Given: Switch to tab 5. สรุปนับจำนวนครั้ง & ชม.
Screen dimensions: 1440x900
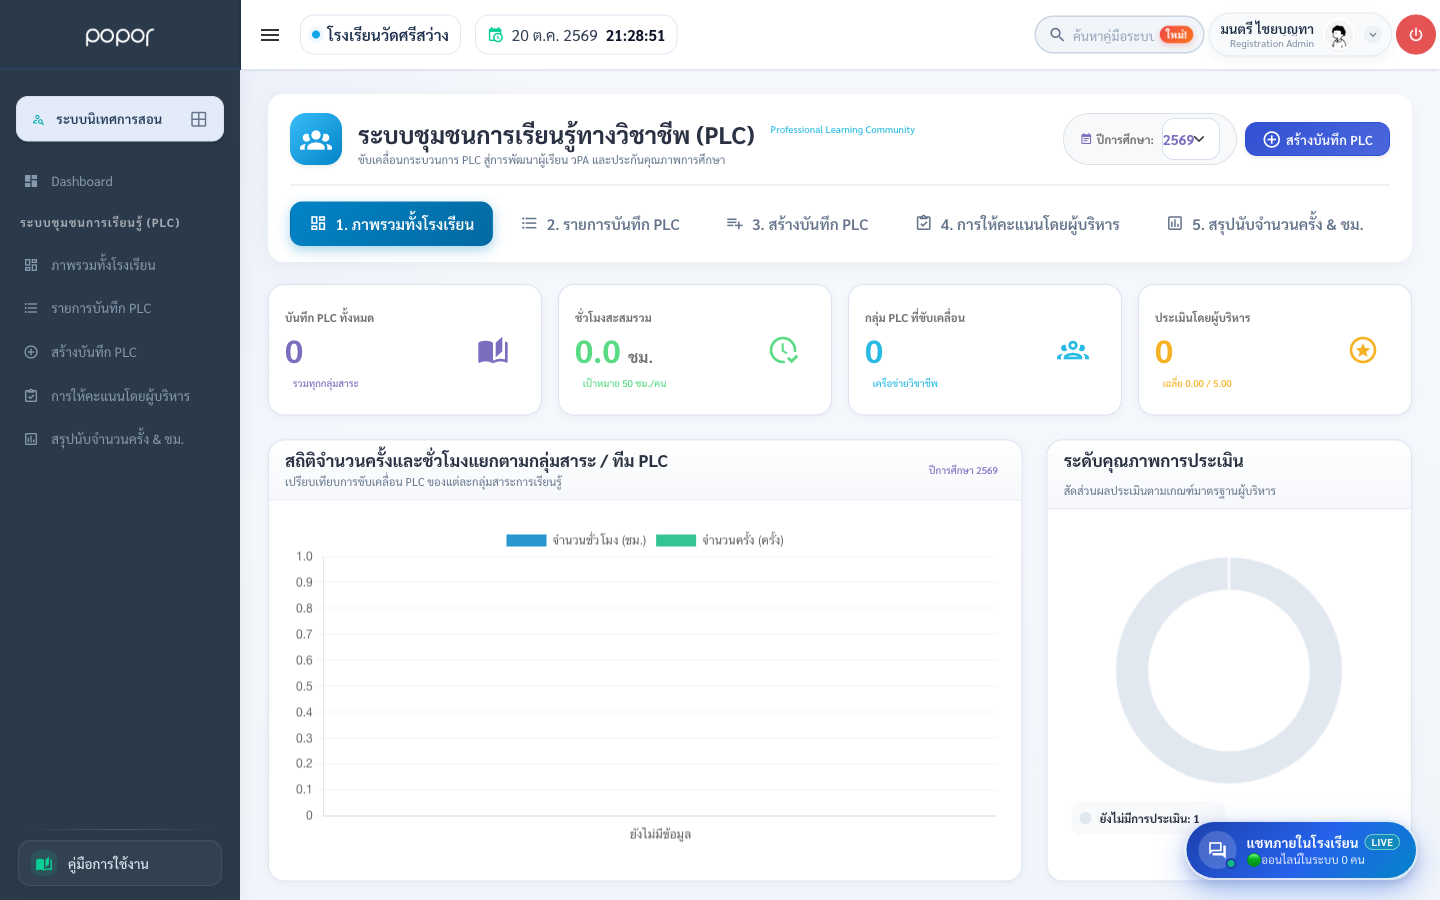Looking at the screenshot, I should (x=1265, y=224).
